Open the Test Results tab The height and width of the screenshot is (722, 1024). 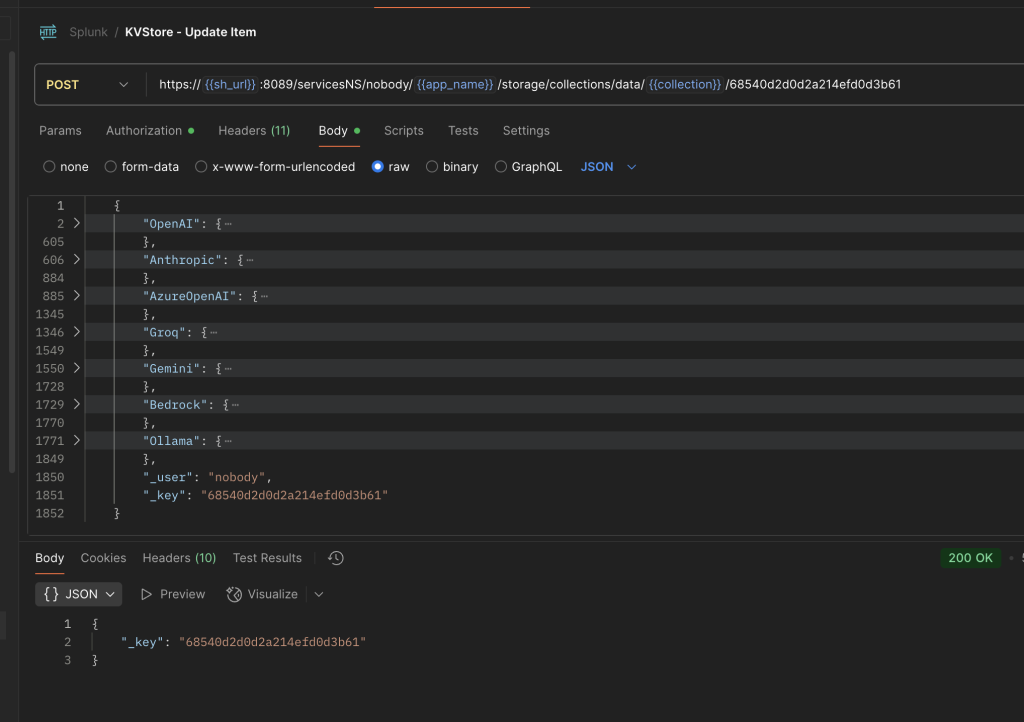[267, 558]
